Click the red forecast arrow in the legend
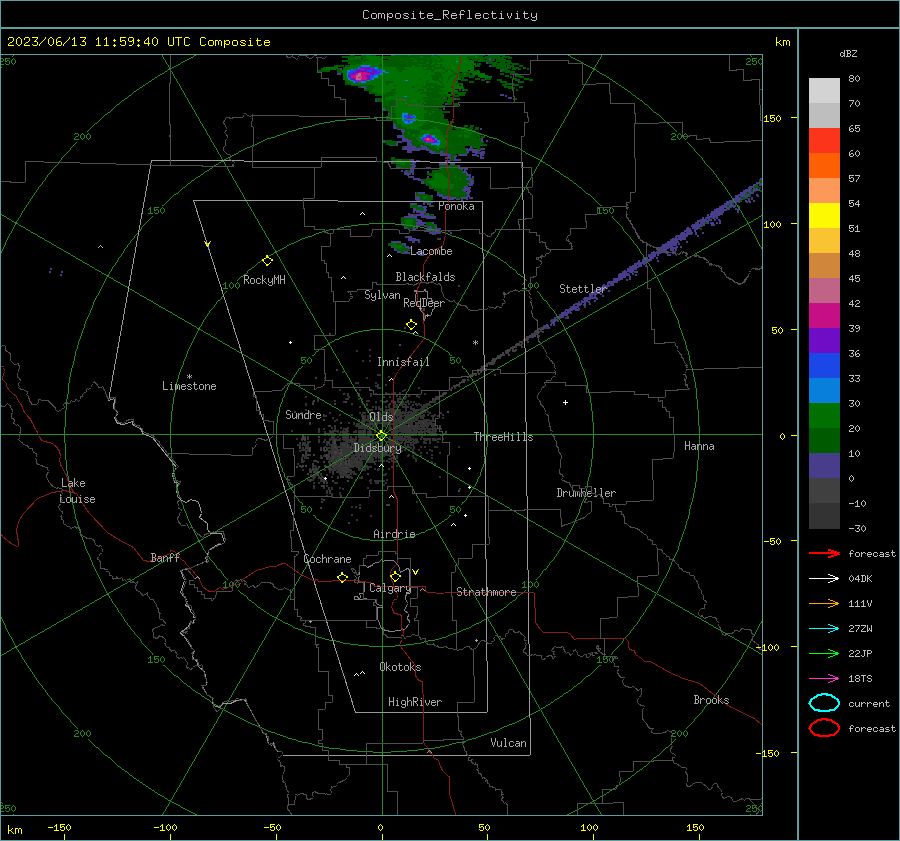Image resolution: width=900 pixels, height=841 pixels. pyautogui.click(x=824, y=553)
